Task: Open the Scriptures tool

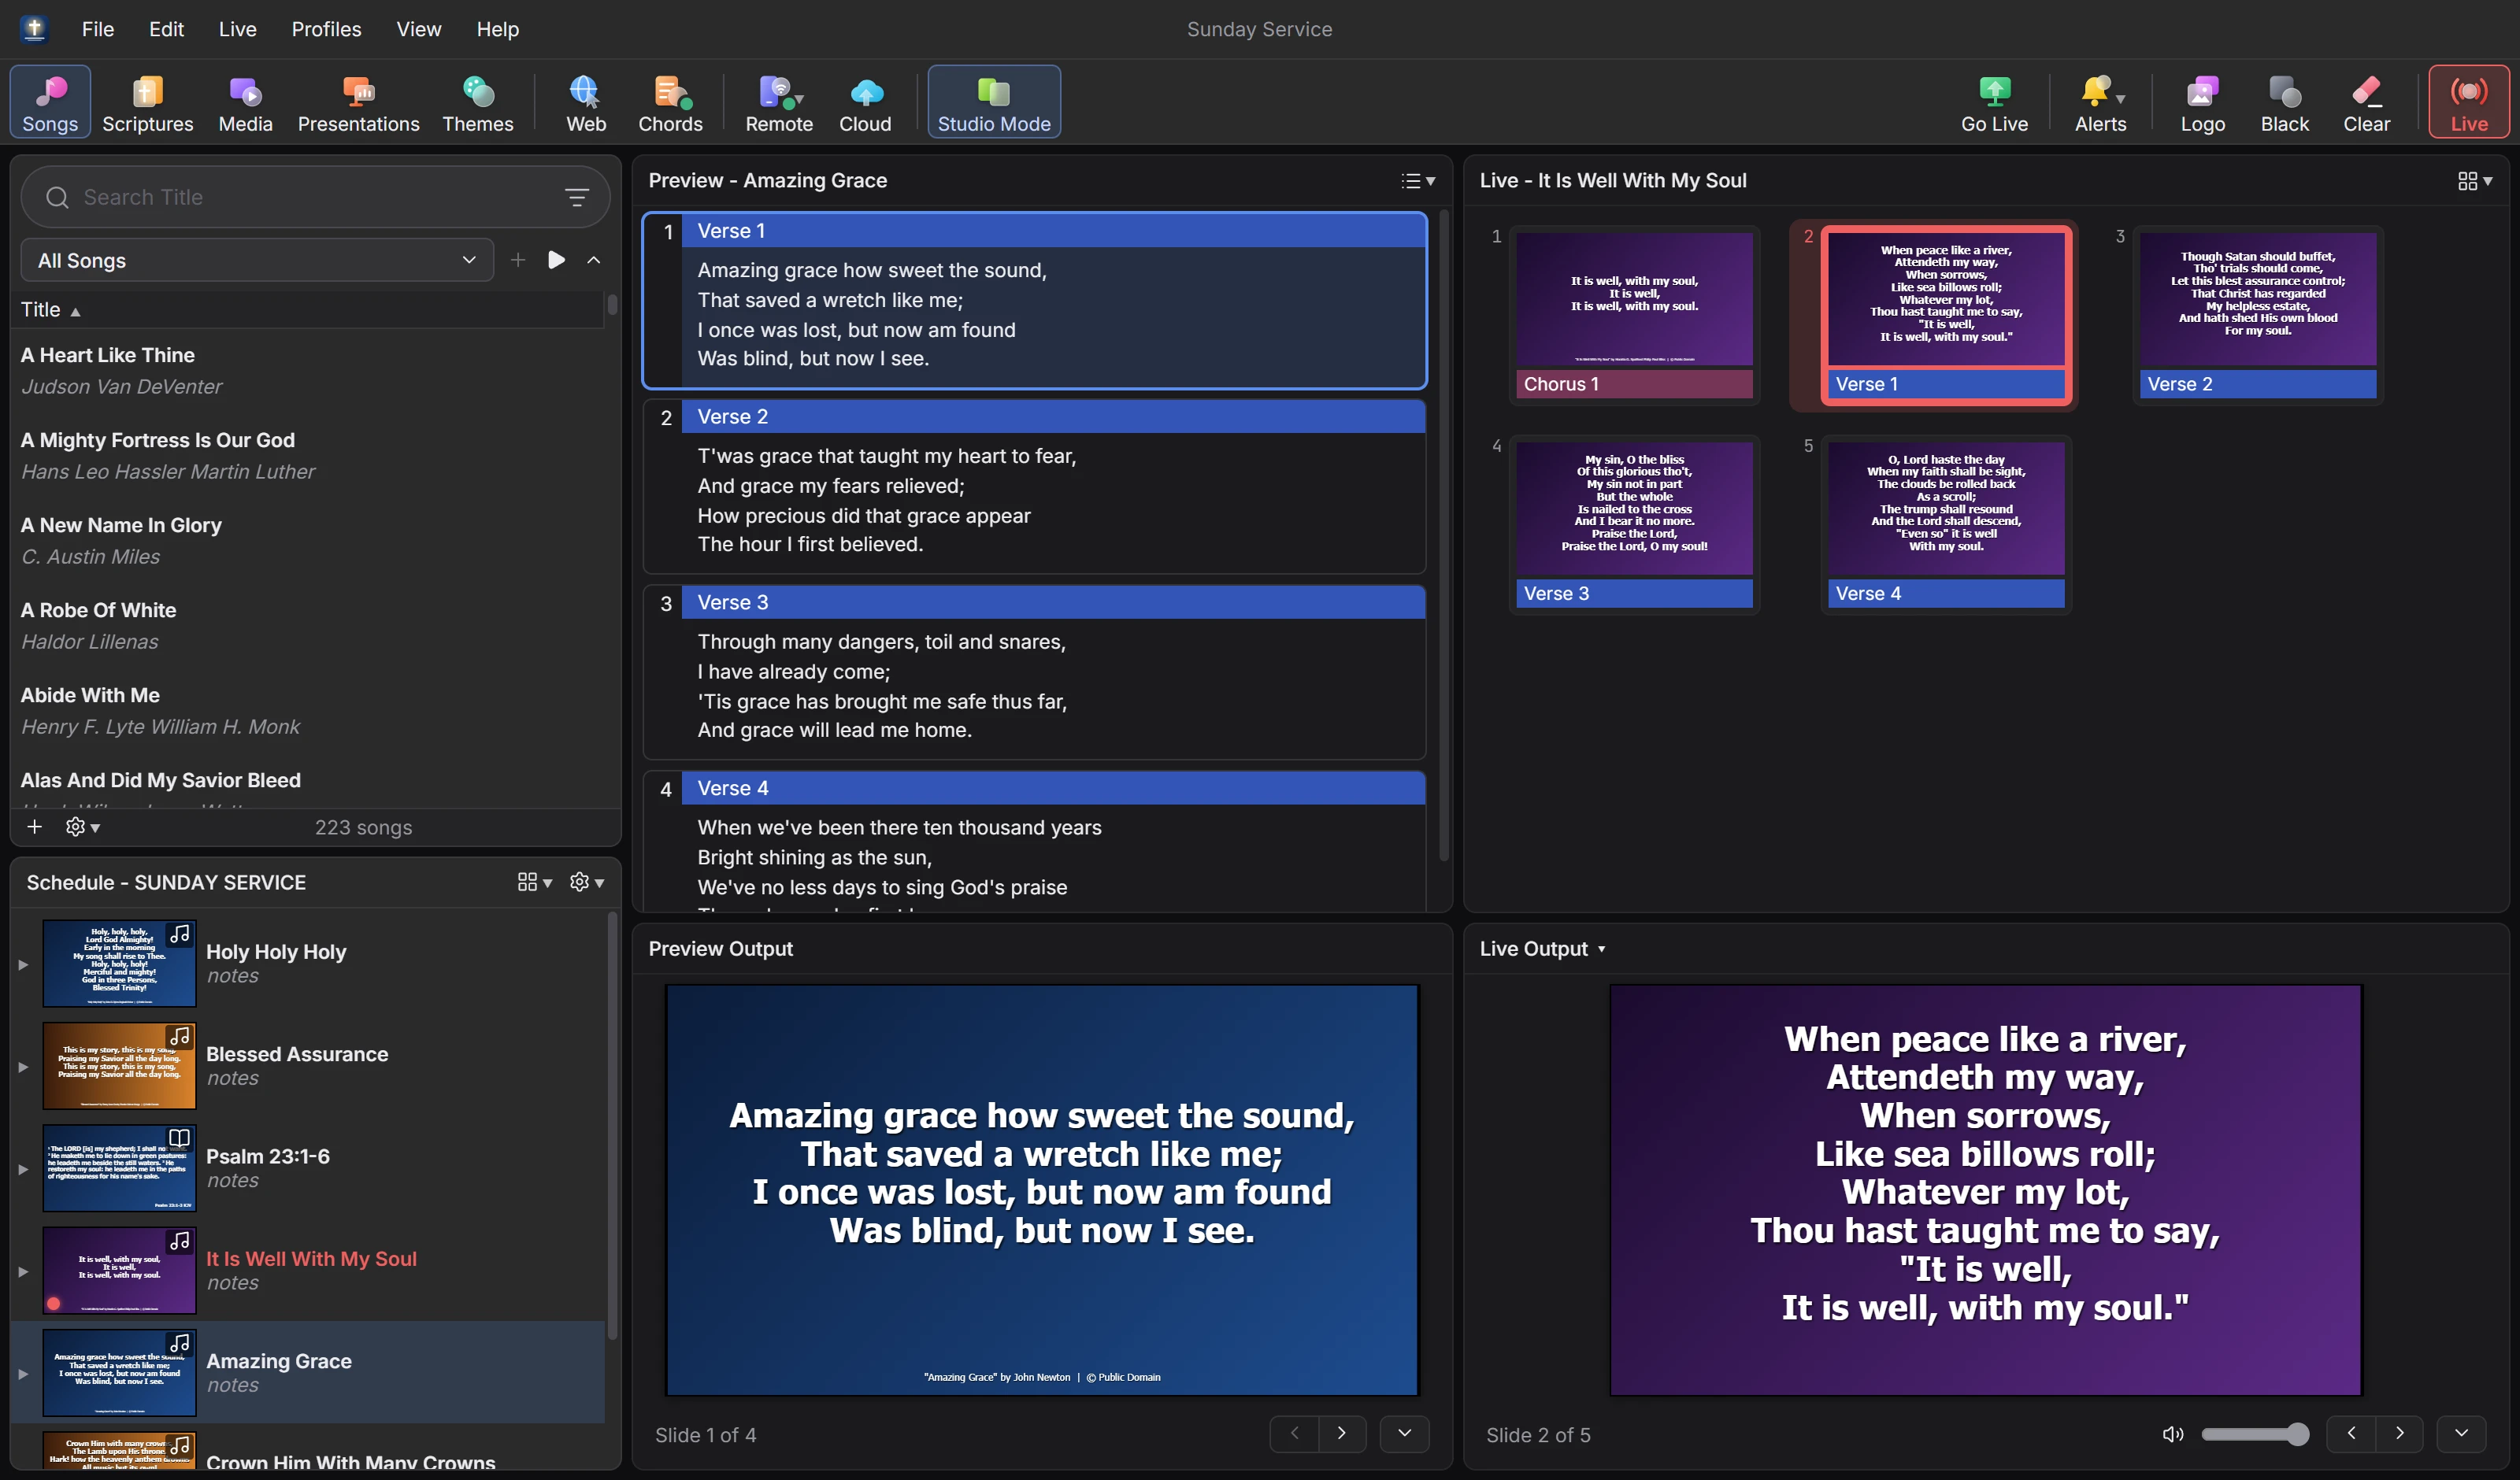Action: (x=147, y=102)
